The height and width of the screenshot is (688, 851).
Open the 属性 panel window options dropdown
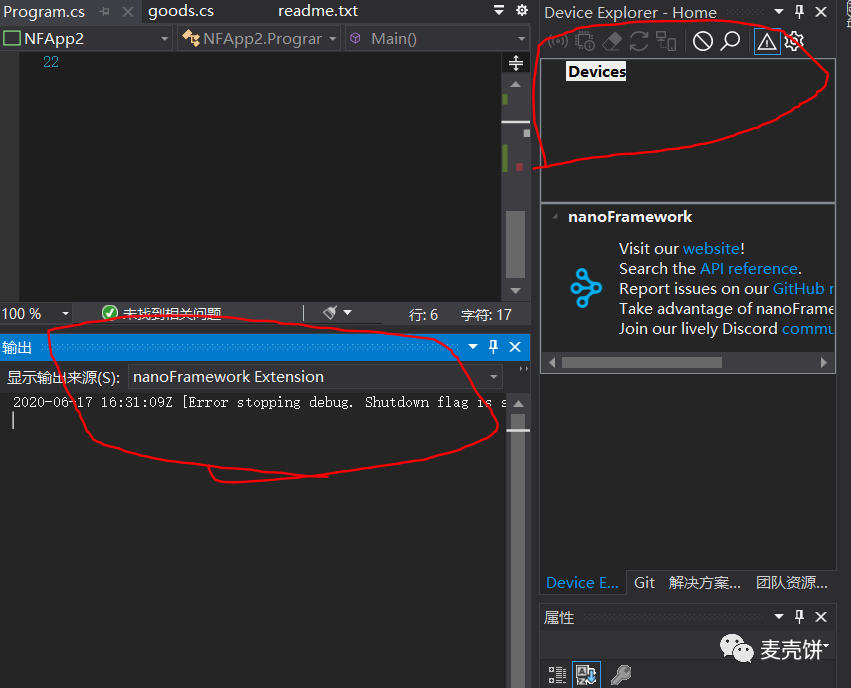[x=779, y=616]
